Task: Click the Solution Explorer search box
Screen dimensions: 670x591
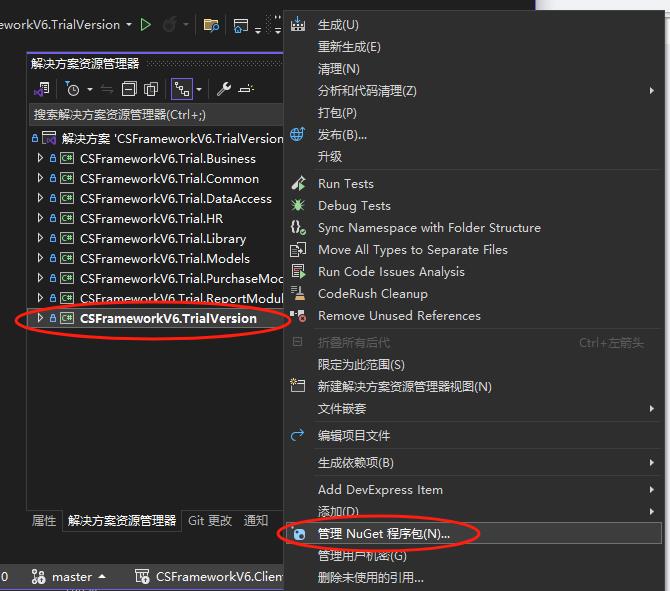Action: [x=156, y=115]
